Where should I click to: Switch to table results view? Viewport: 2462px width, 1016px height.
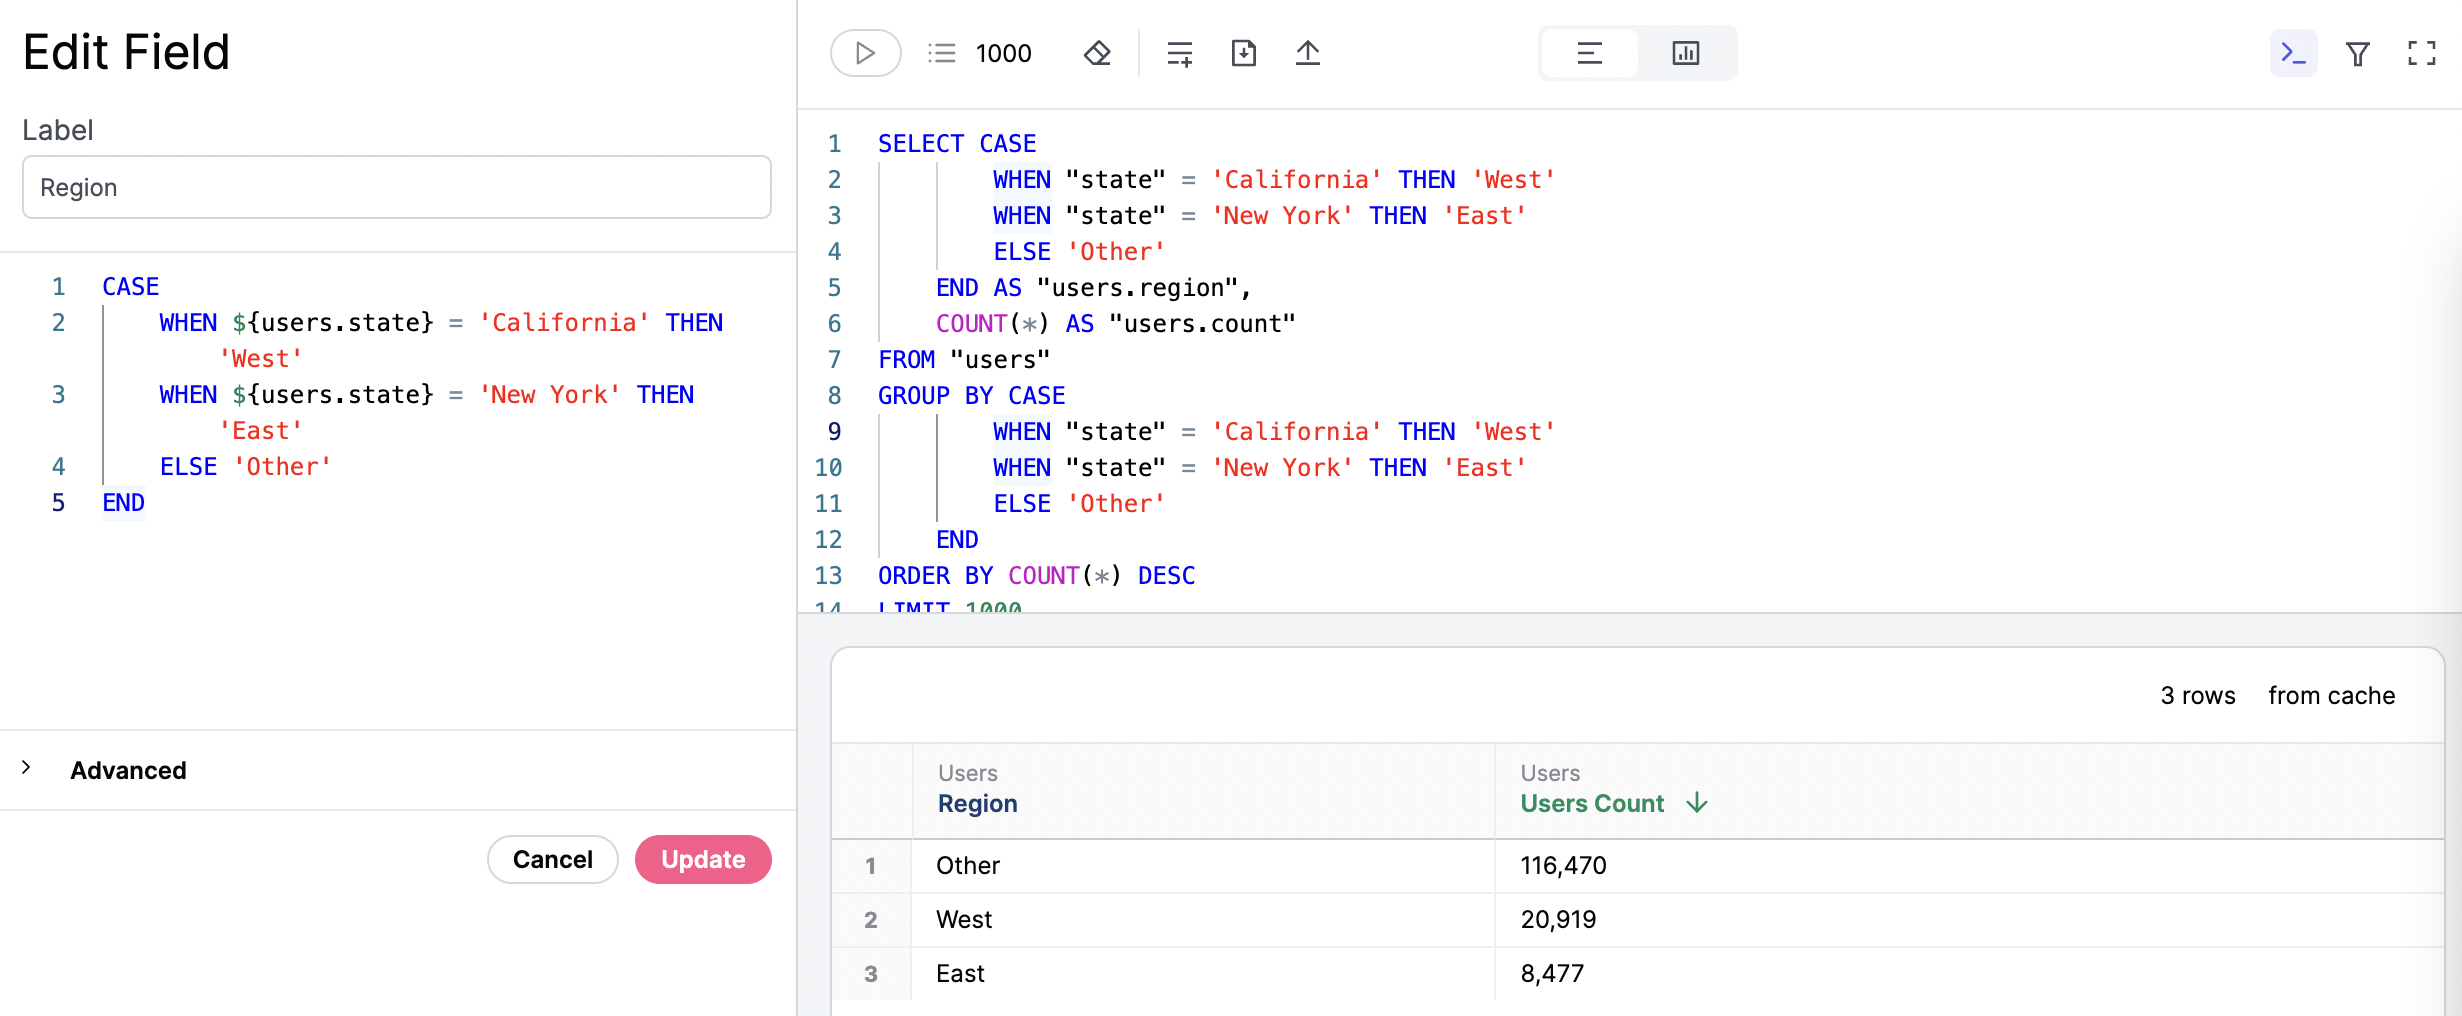[1589, 53]
